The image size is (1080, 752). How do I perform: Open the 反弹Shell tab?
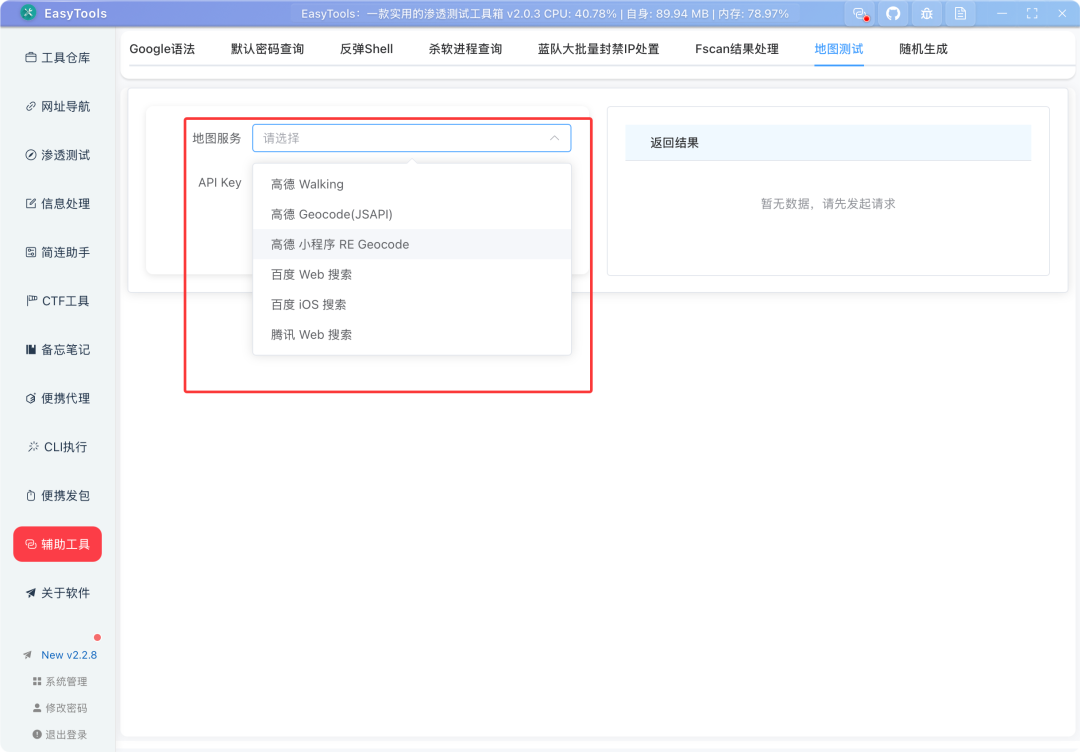click(x=366, y=49)
